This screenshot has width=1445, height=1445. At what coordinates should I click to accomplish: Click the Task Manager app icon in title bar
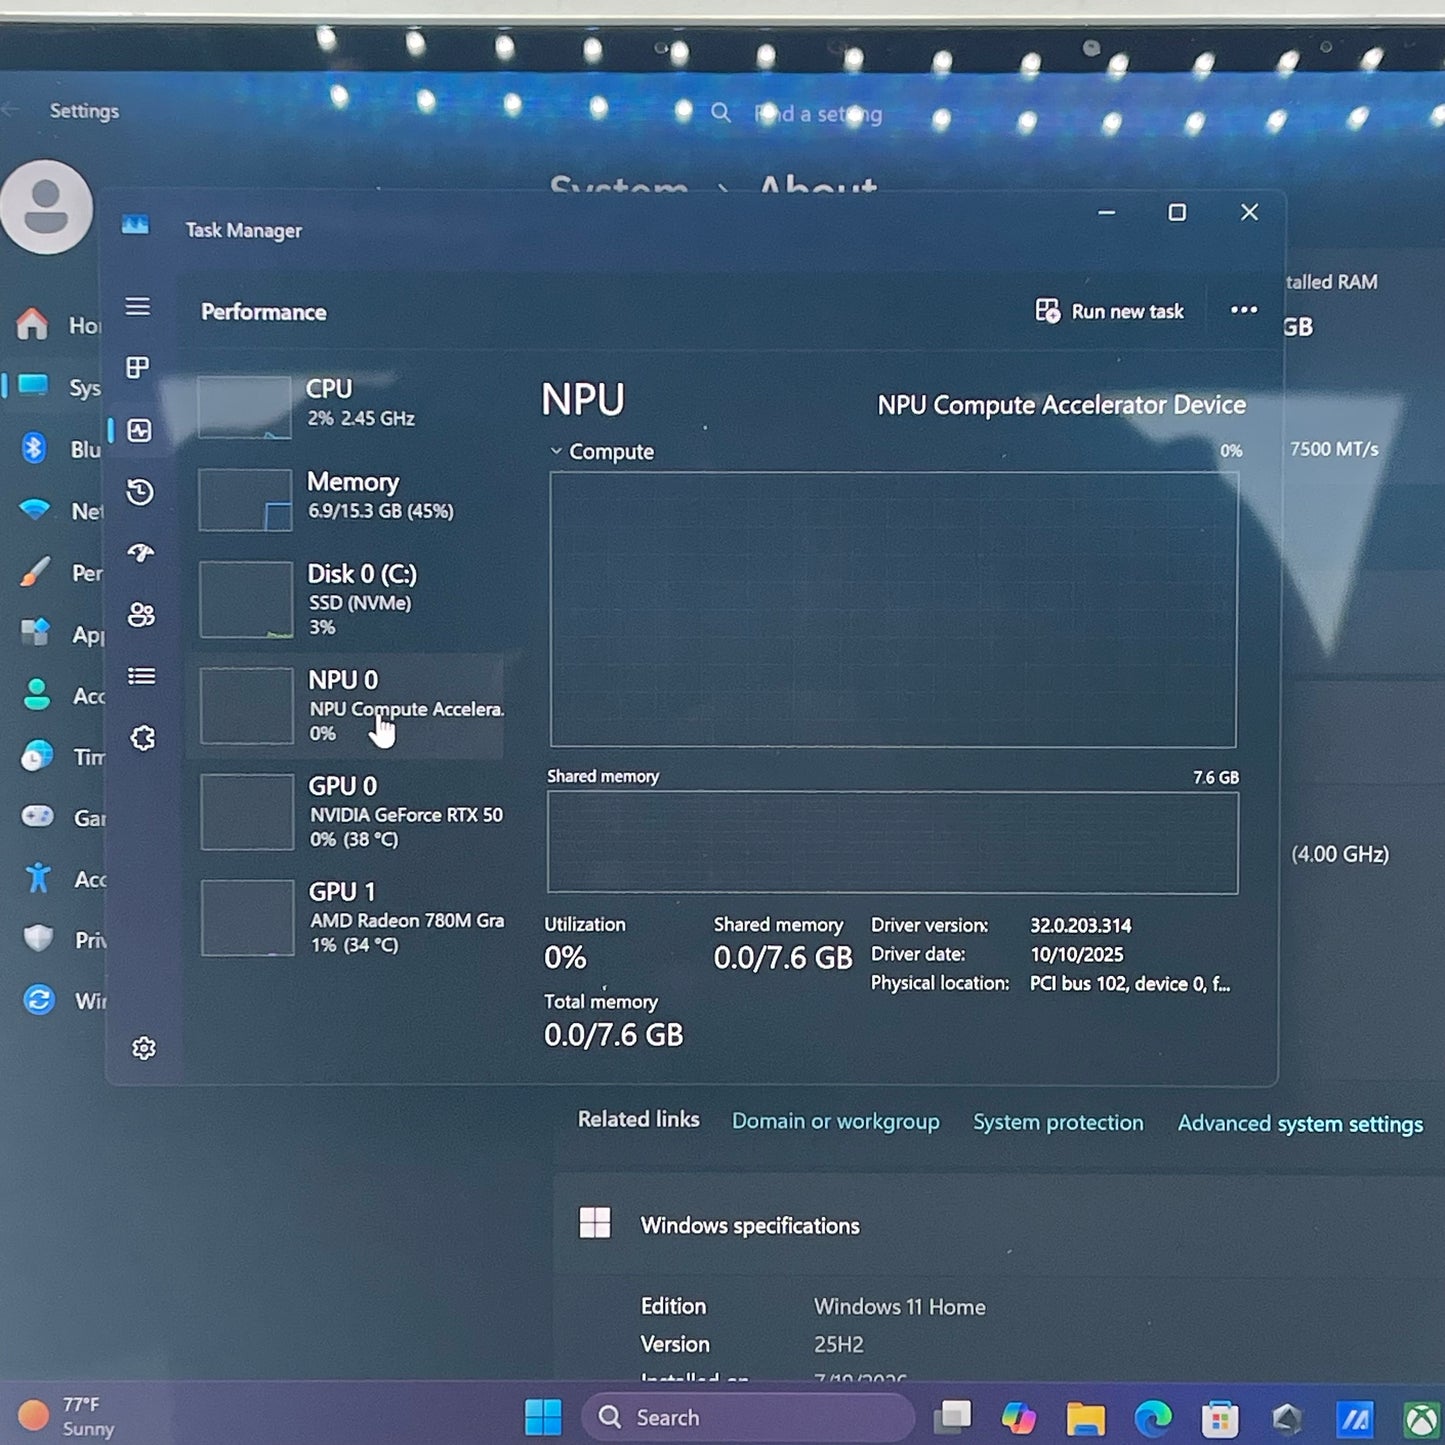(x=135, y=225)
